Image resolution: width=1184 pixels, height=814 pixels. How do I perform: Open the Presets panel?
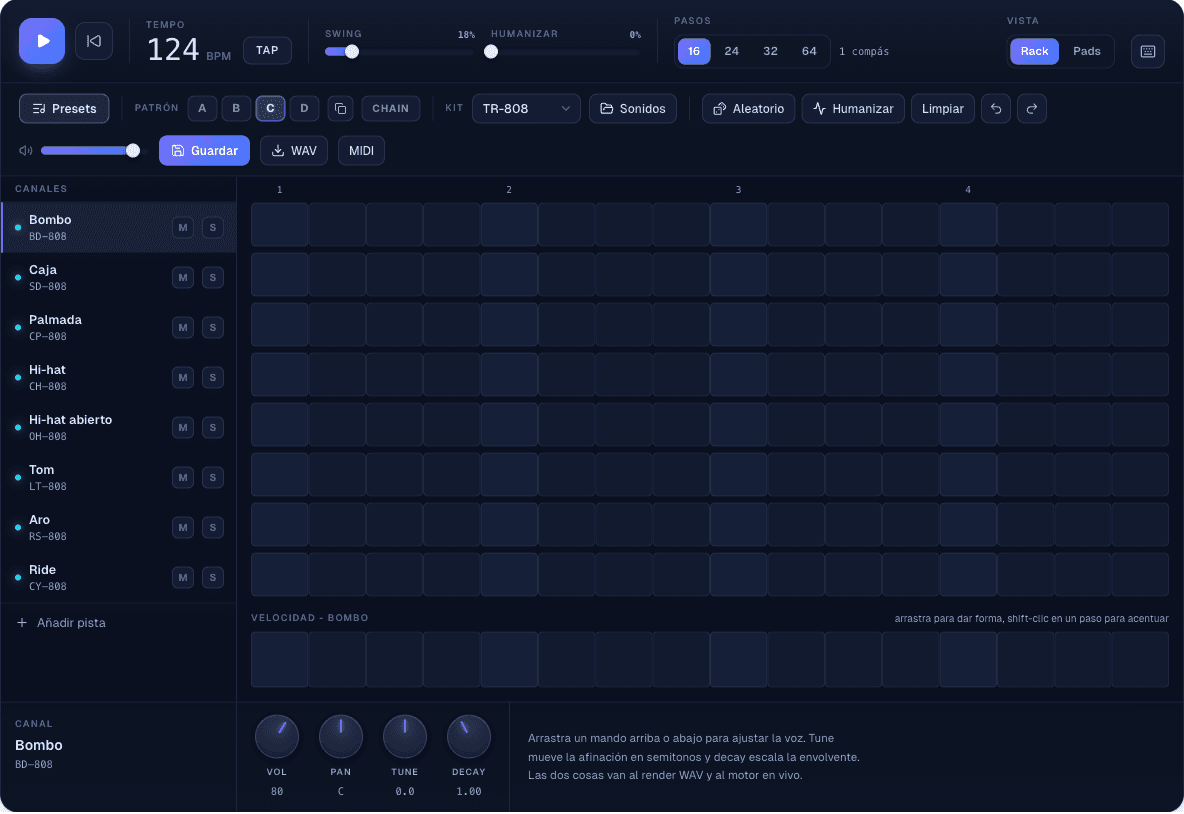point(64,109)
